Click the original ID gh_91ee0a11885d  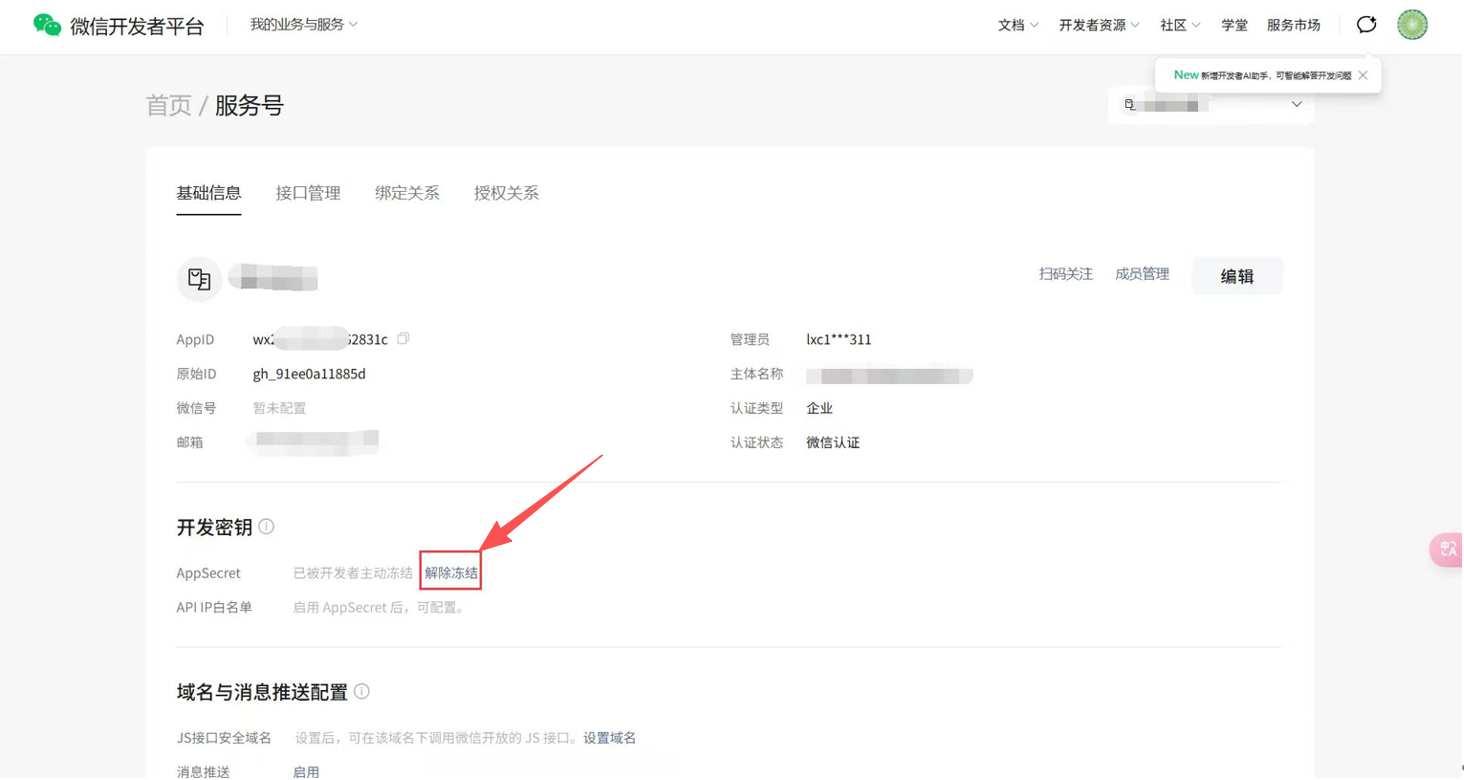309,374
